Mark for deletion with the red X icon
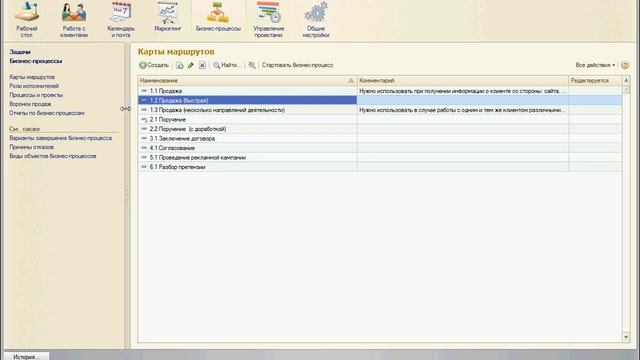This screenshot has height=360, width=640. click(202, 65)
